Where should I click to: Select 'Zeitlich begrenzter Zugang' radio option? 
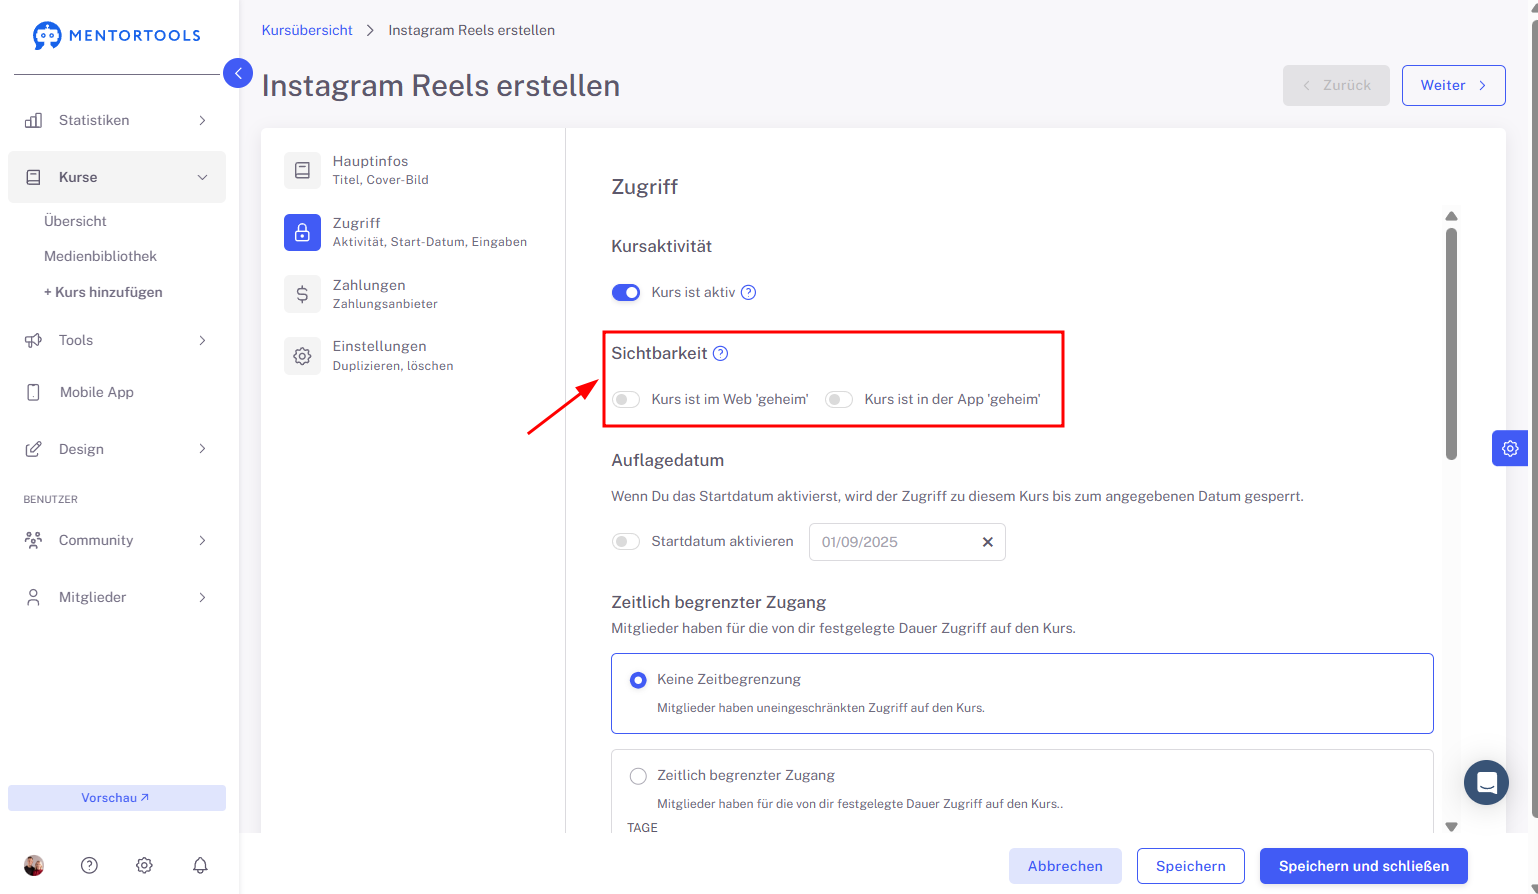[638, 776]
